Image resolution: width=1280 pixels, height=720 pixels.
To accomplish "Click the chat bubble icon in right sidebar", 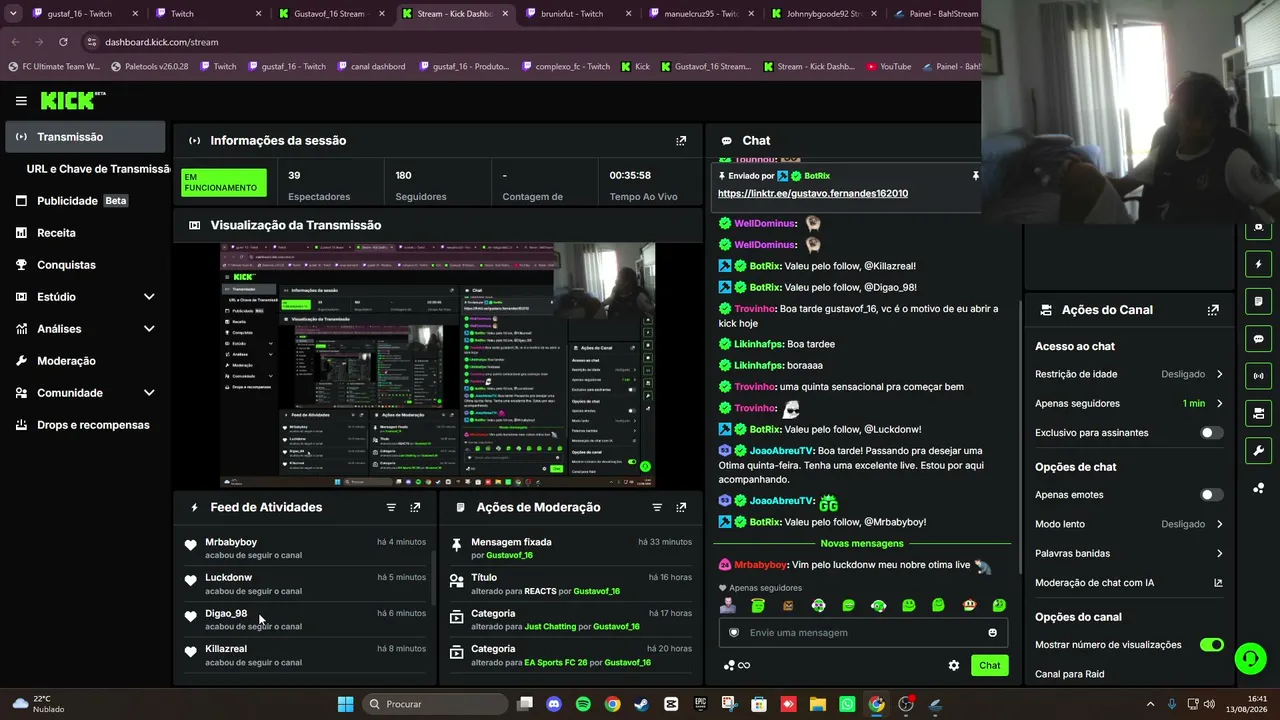I will [1258, 339].
